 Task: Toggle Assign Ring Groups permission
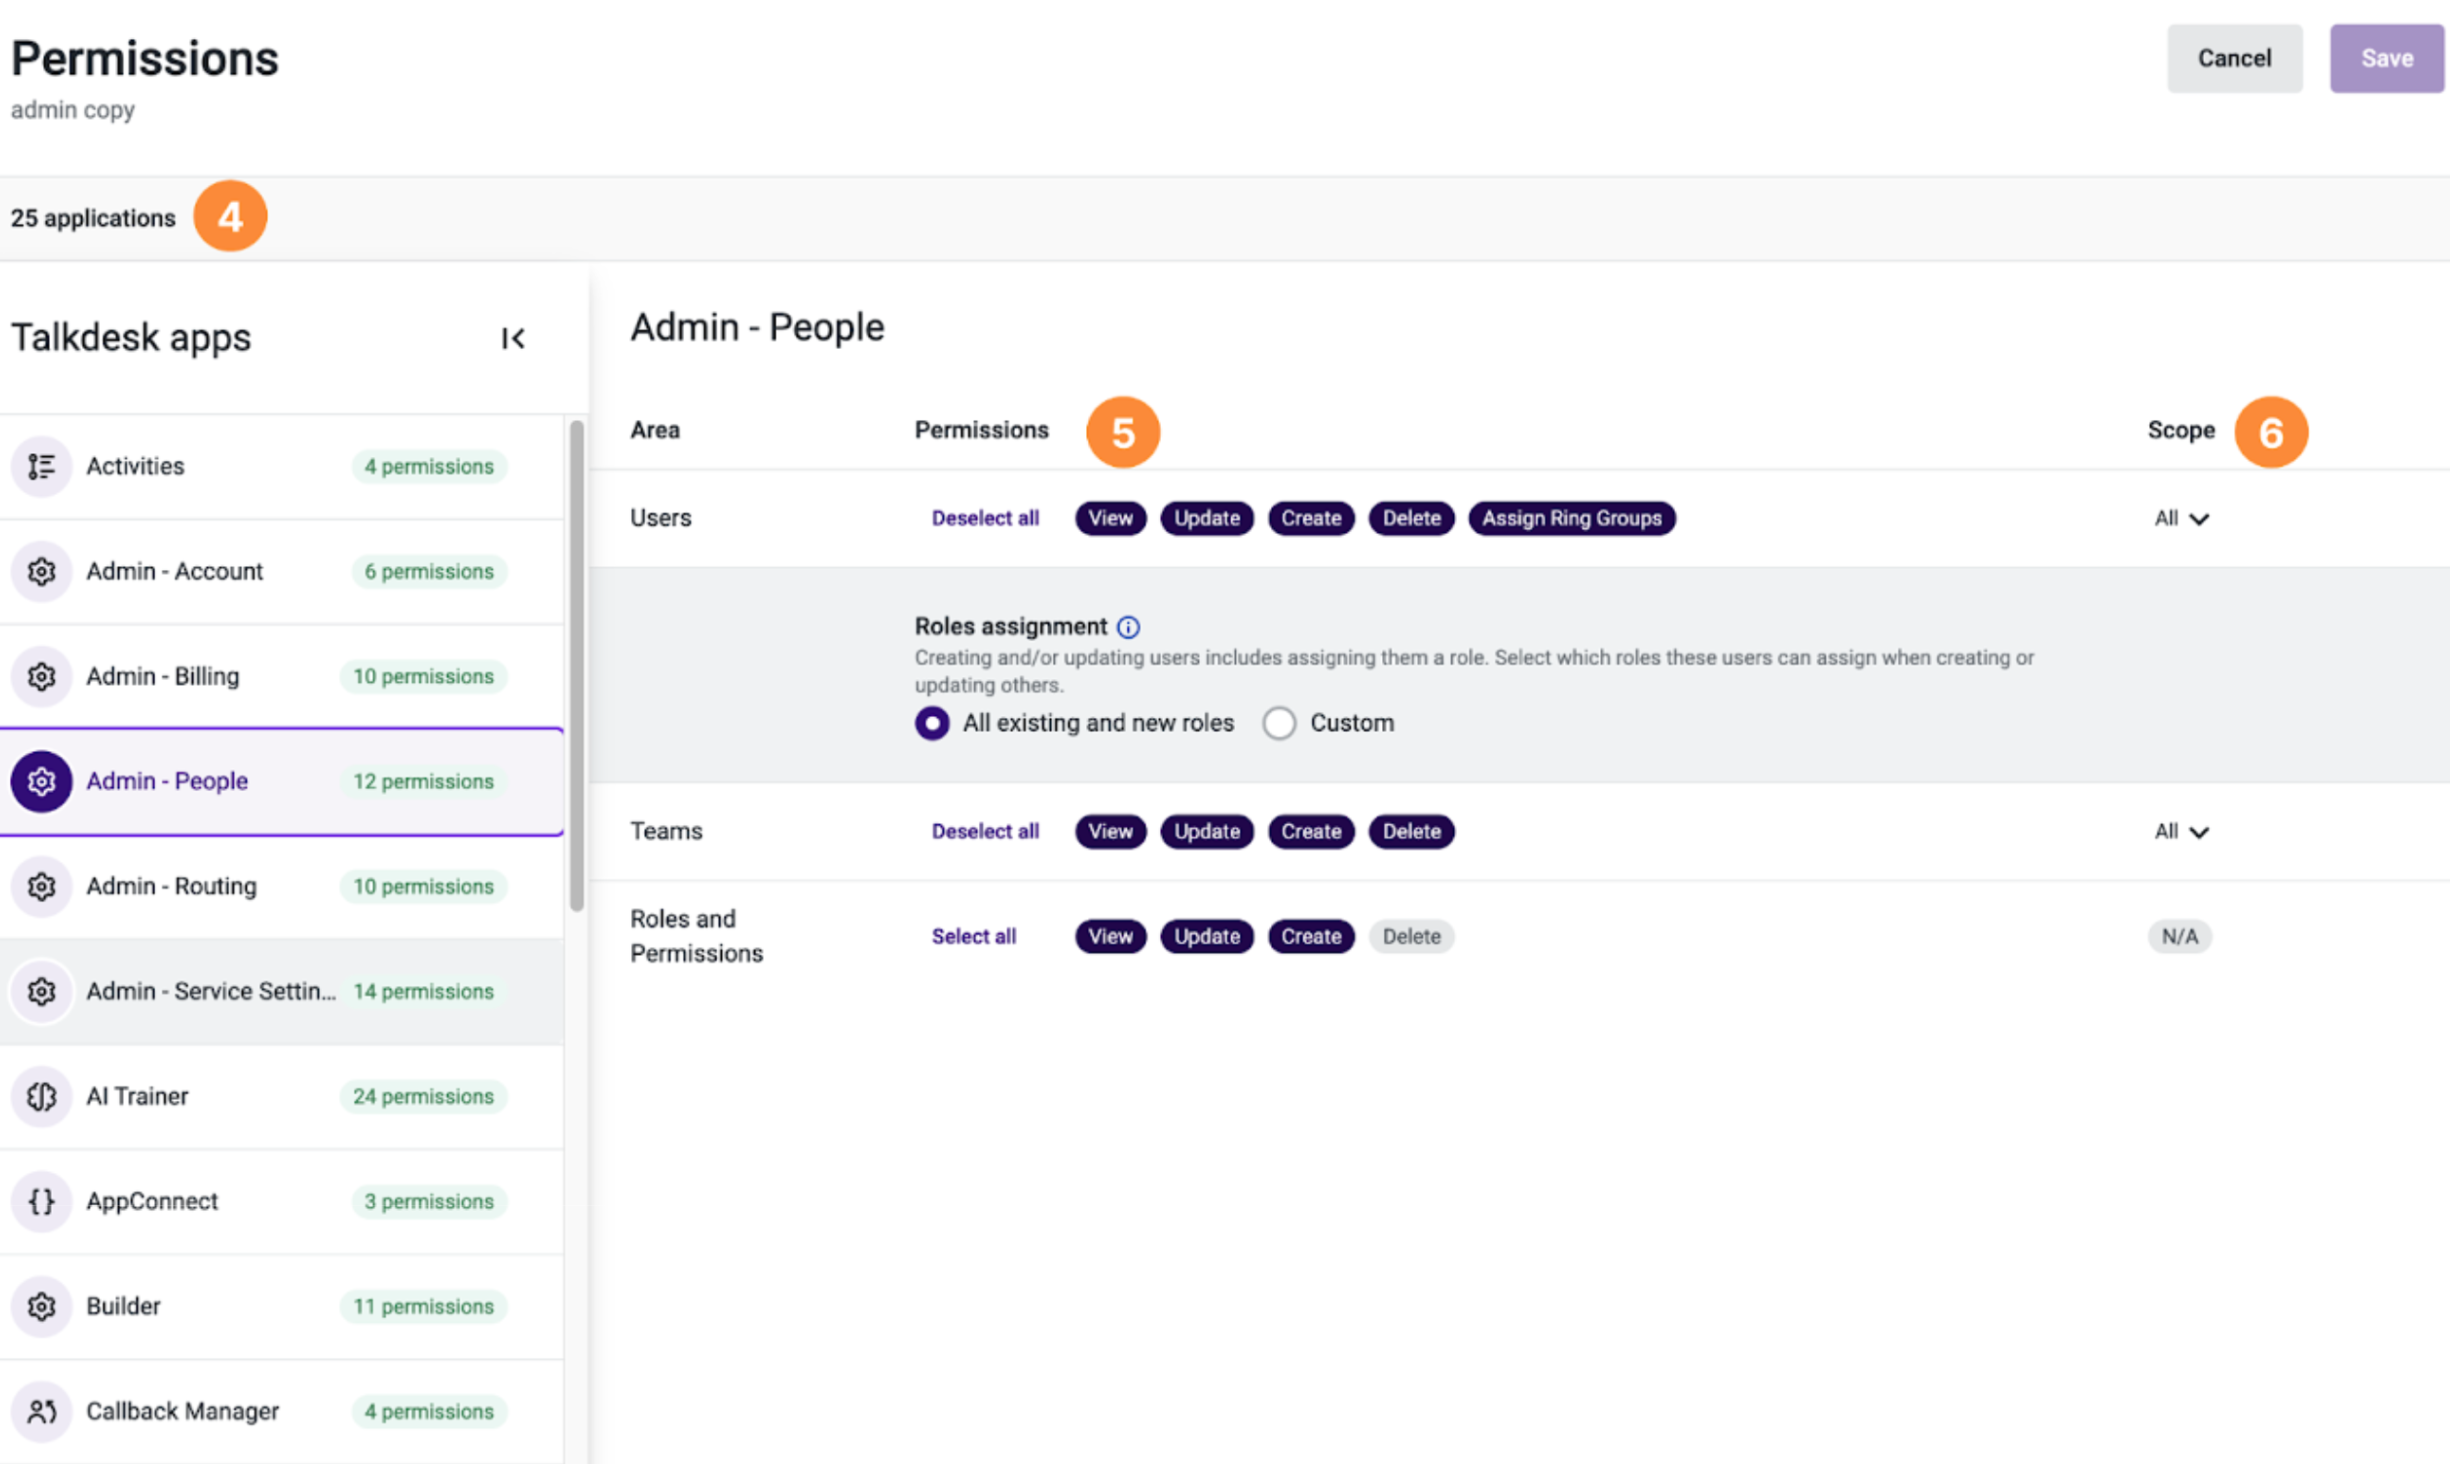coord(1571,518)
